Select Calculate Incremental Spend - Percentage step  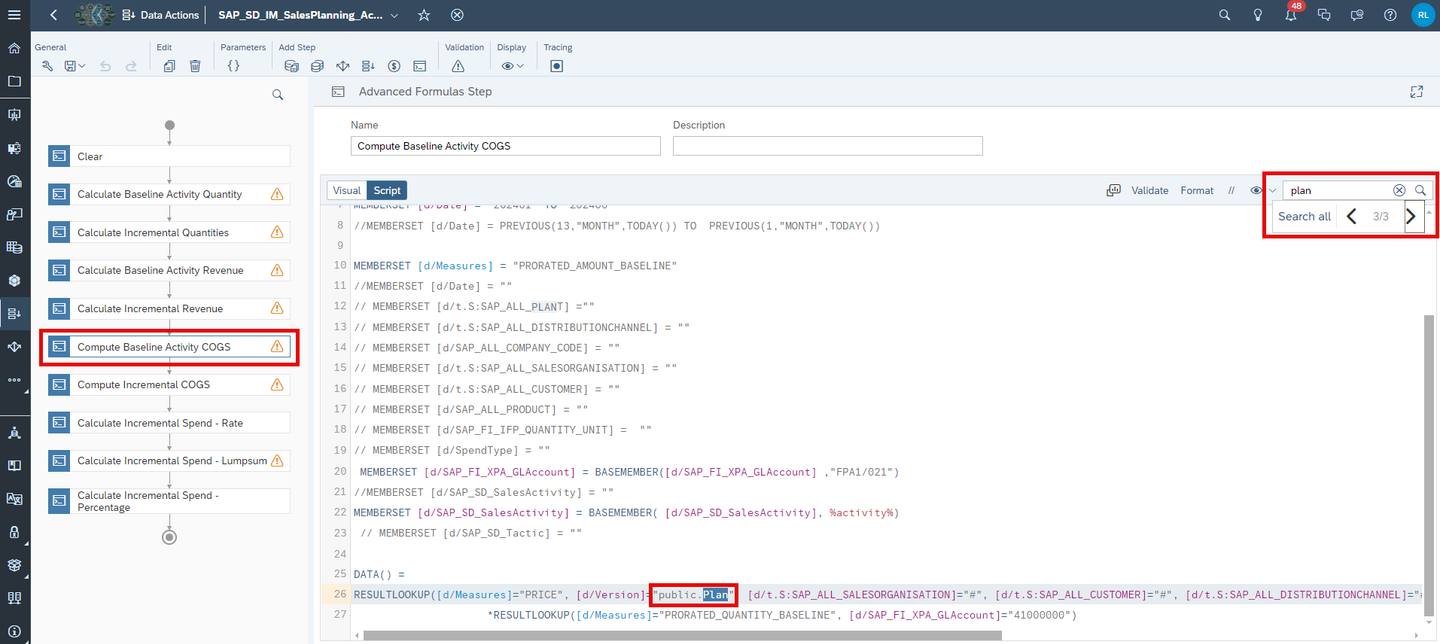[169, 501]
